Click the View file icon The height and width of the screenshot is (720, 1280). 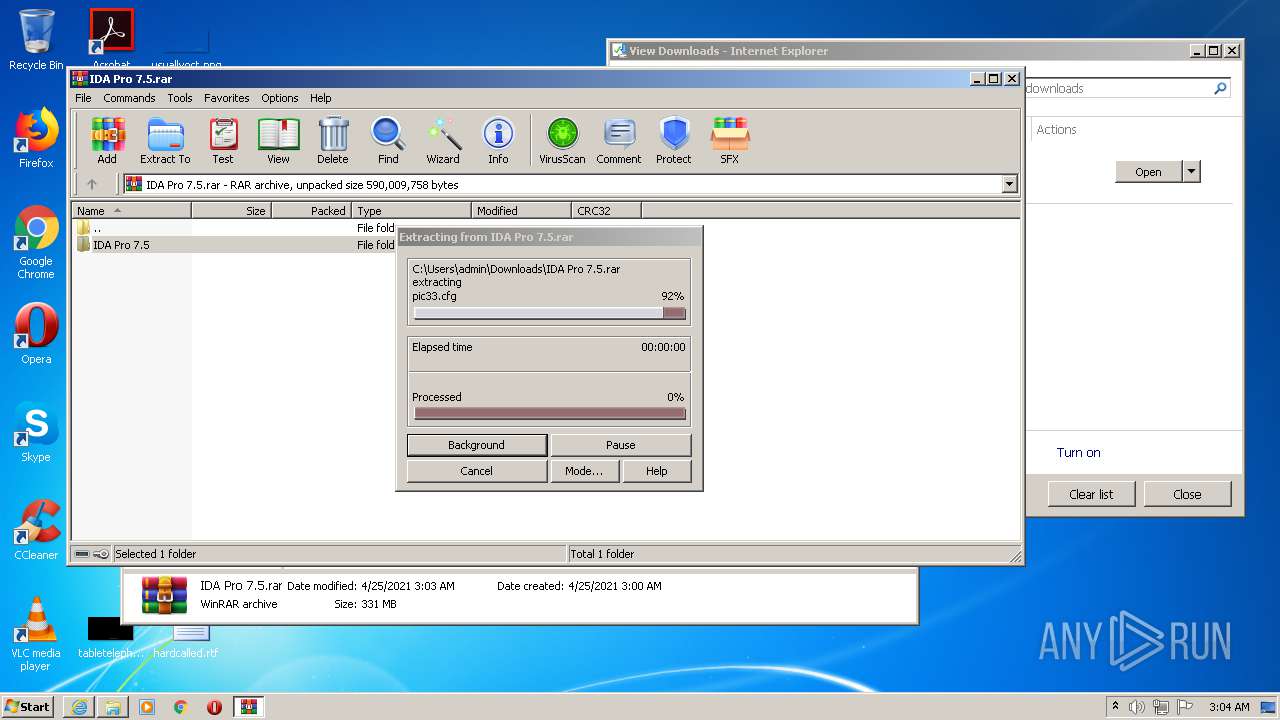tap(278, 140)
